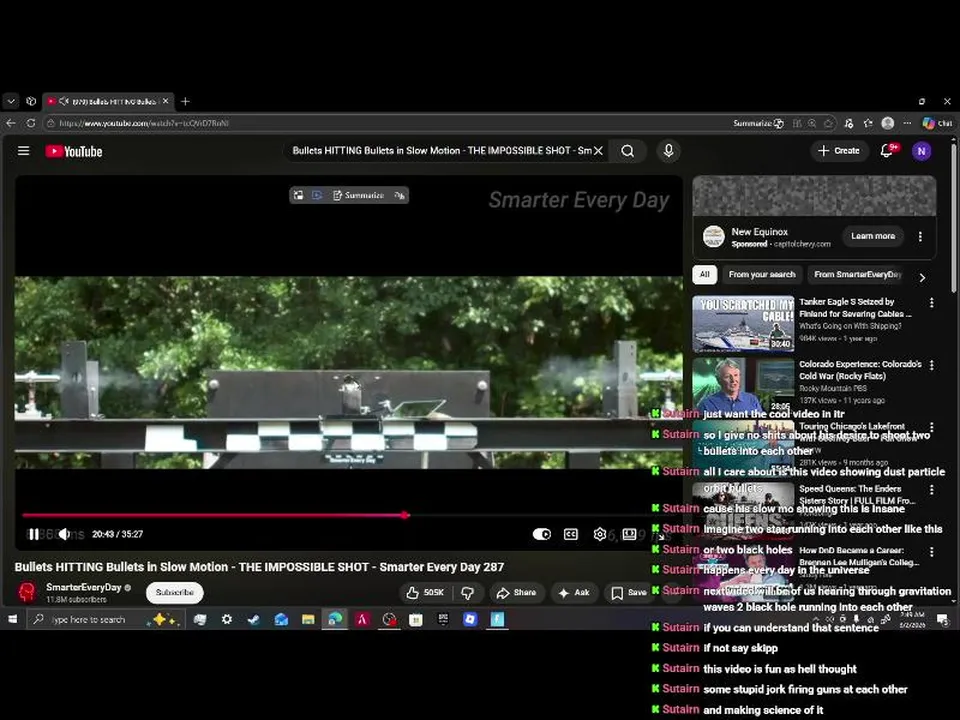Mute the video volume

point(64,534)
